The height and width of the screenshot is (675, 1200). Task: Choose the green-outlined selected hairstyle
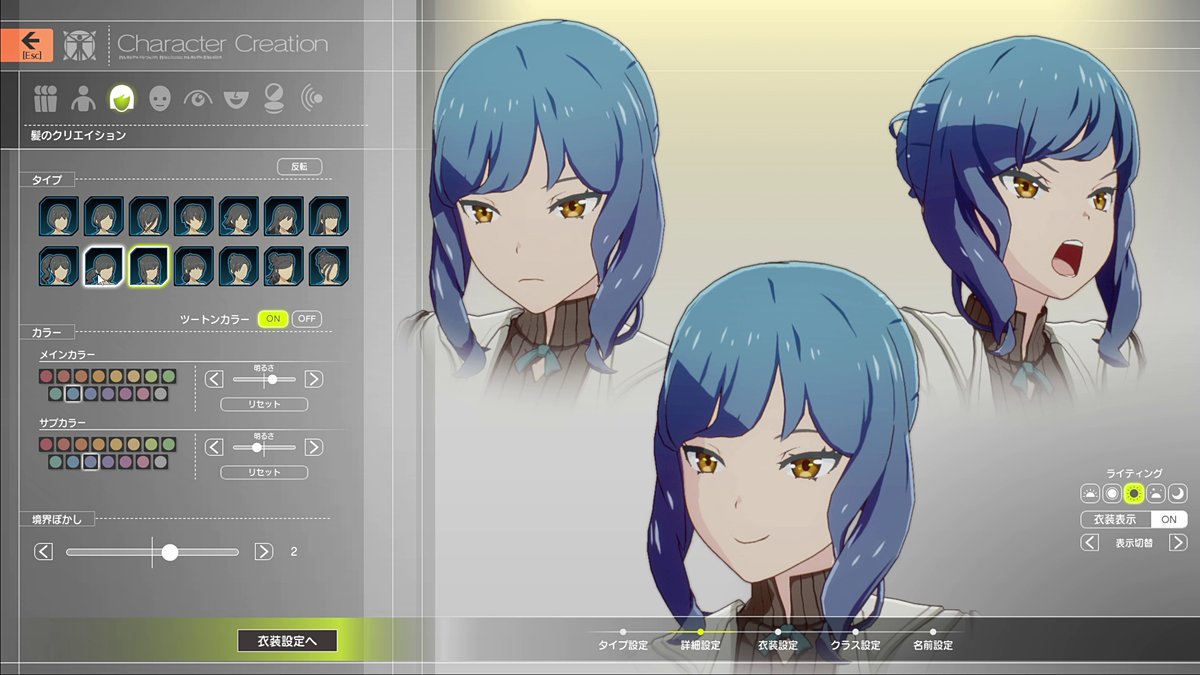pos(149,267)
